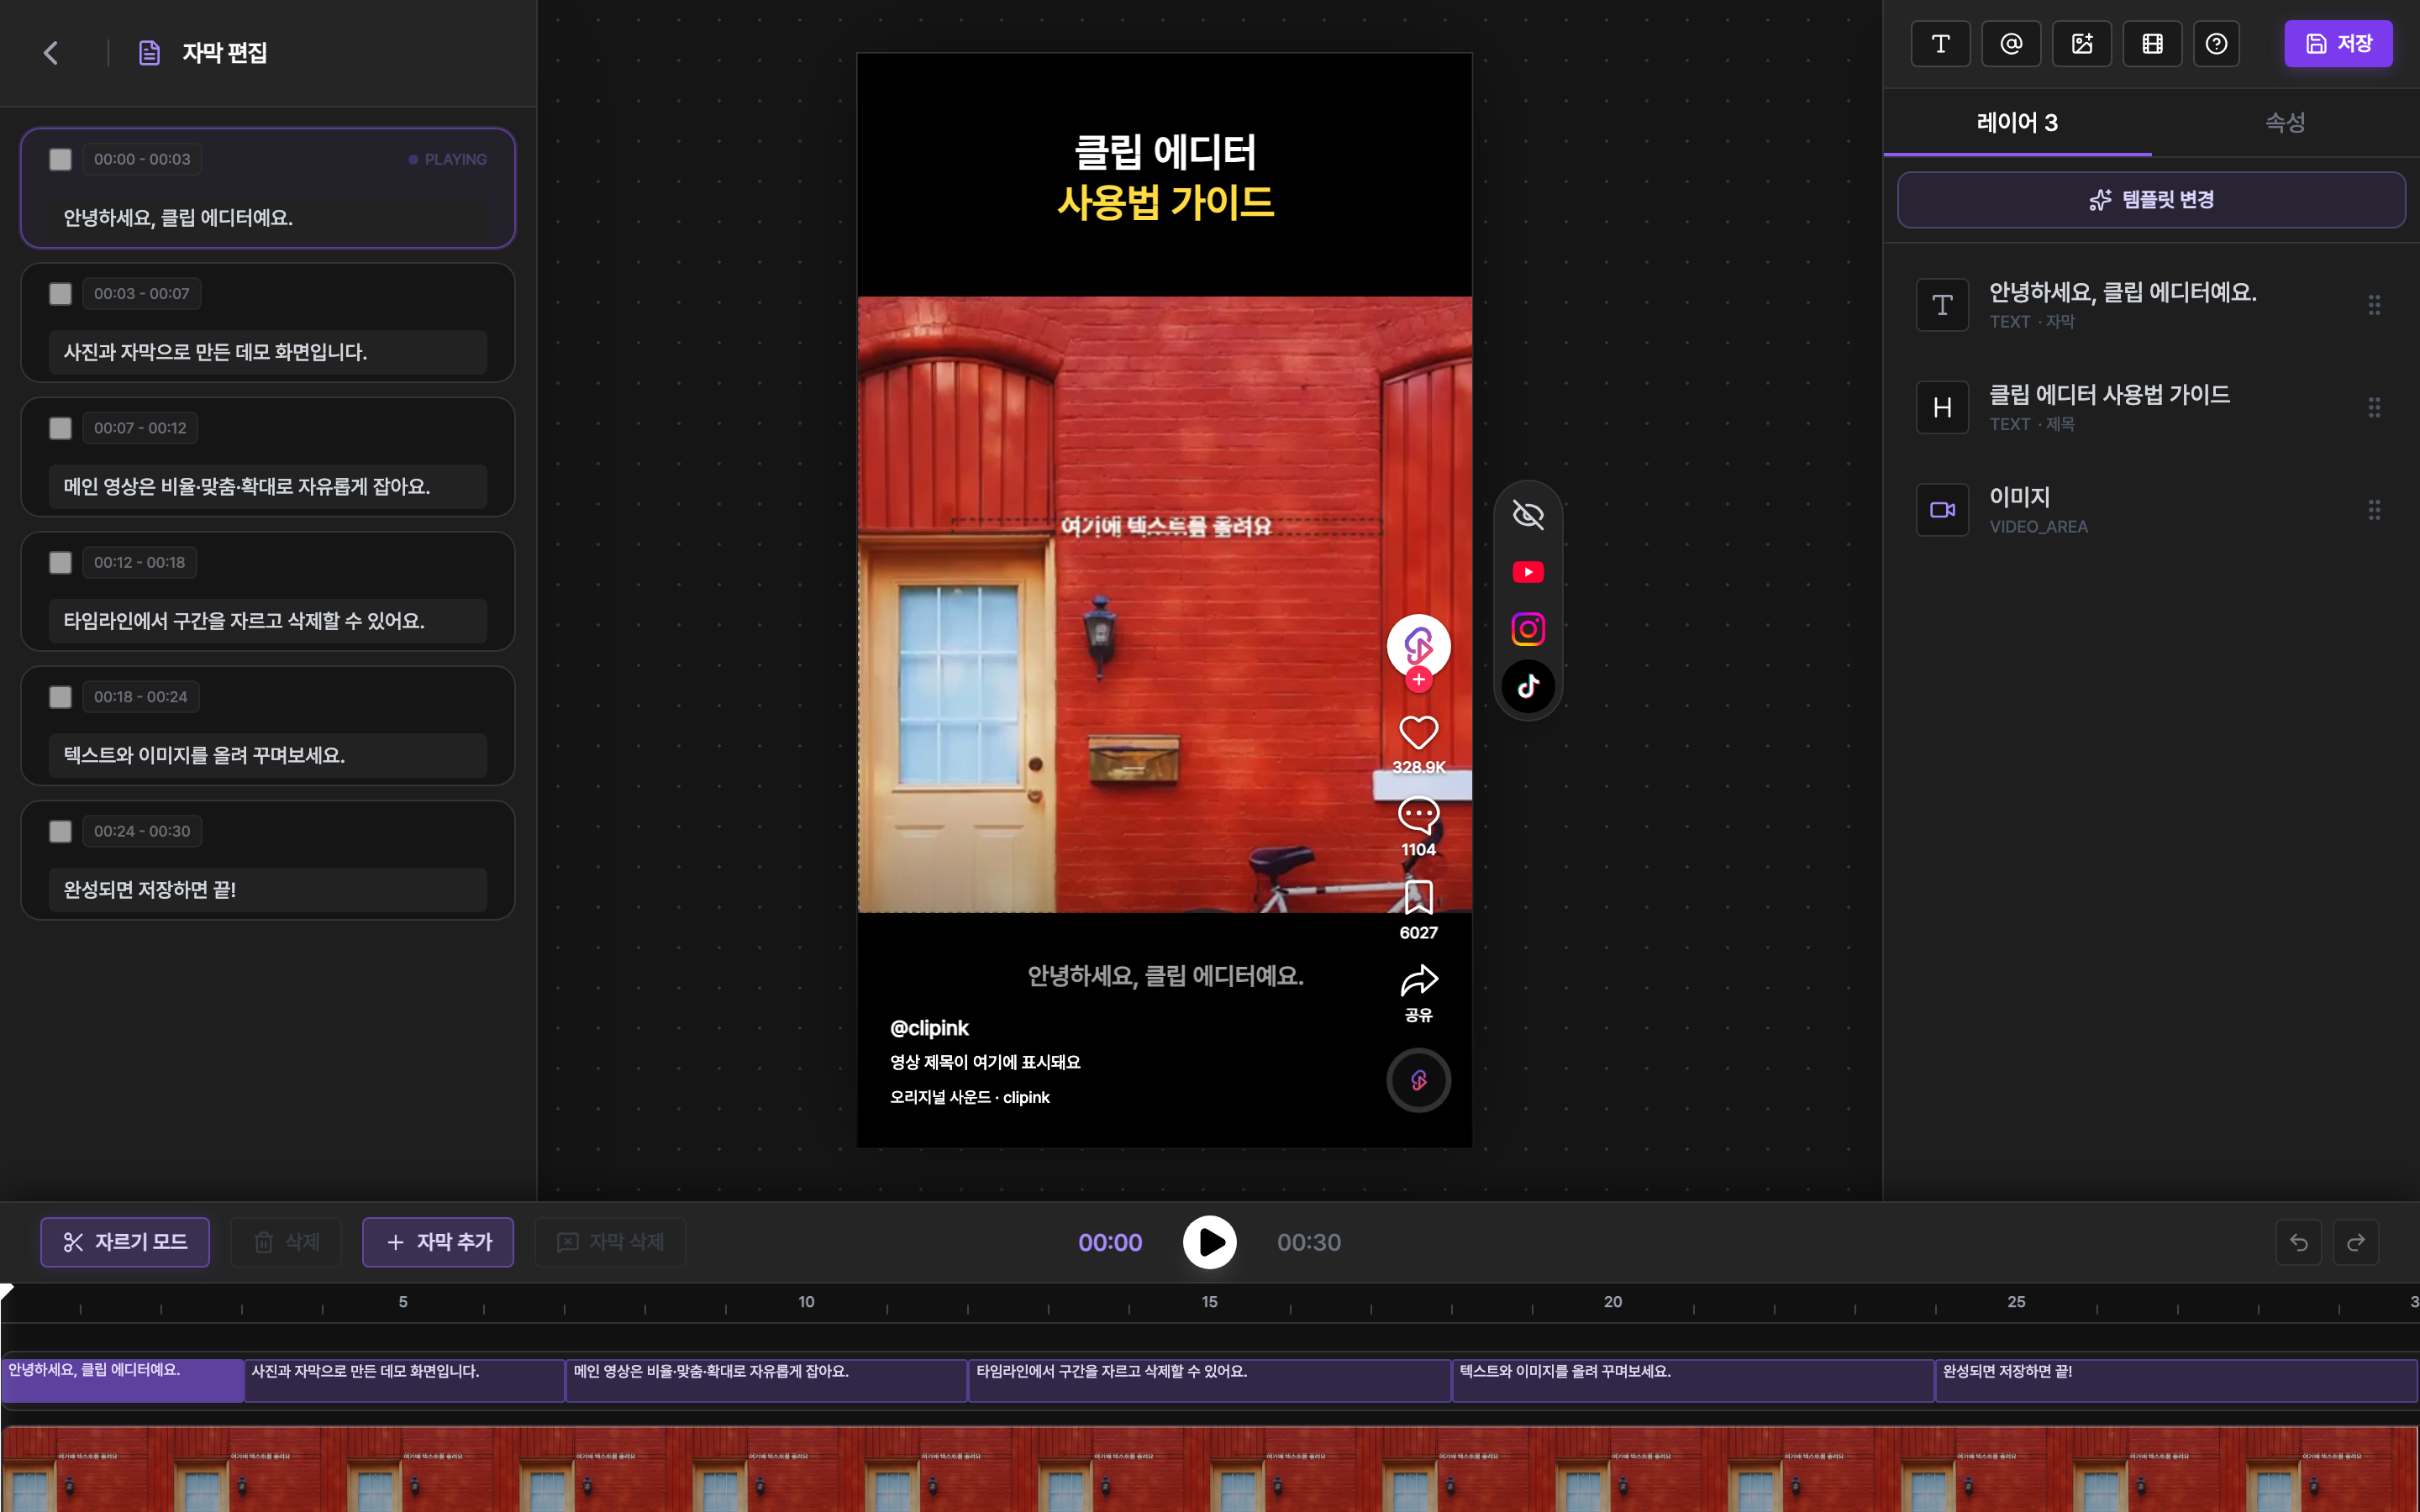Click the 삭제 delete button
Screen dimensions: 2420x1512
pyautogui.click(x=286, y=1242)
